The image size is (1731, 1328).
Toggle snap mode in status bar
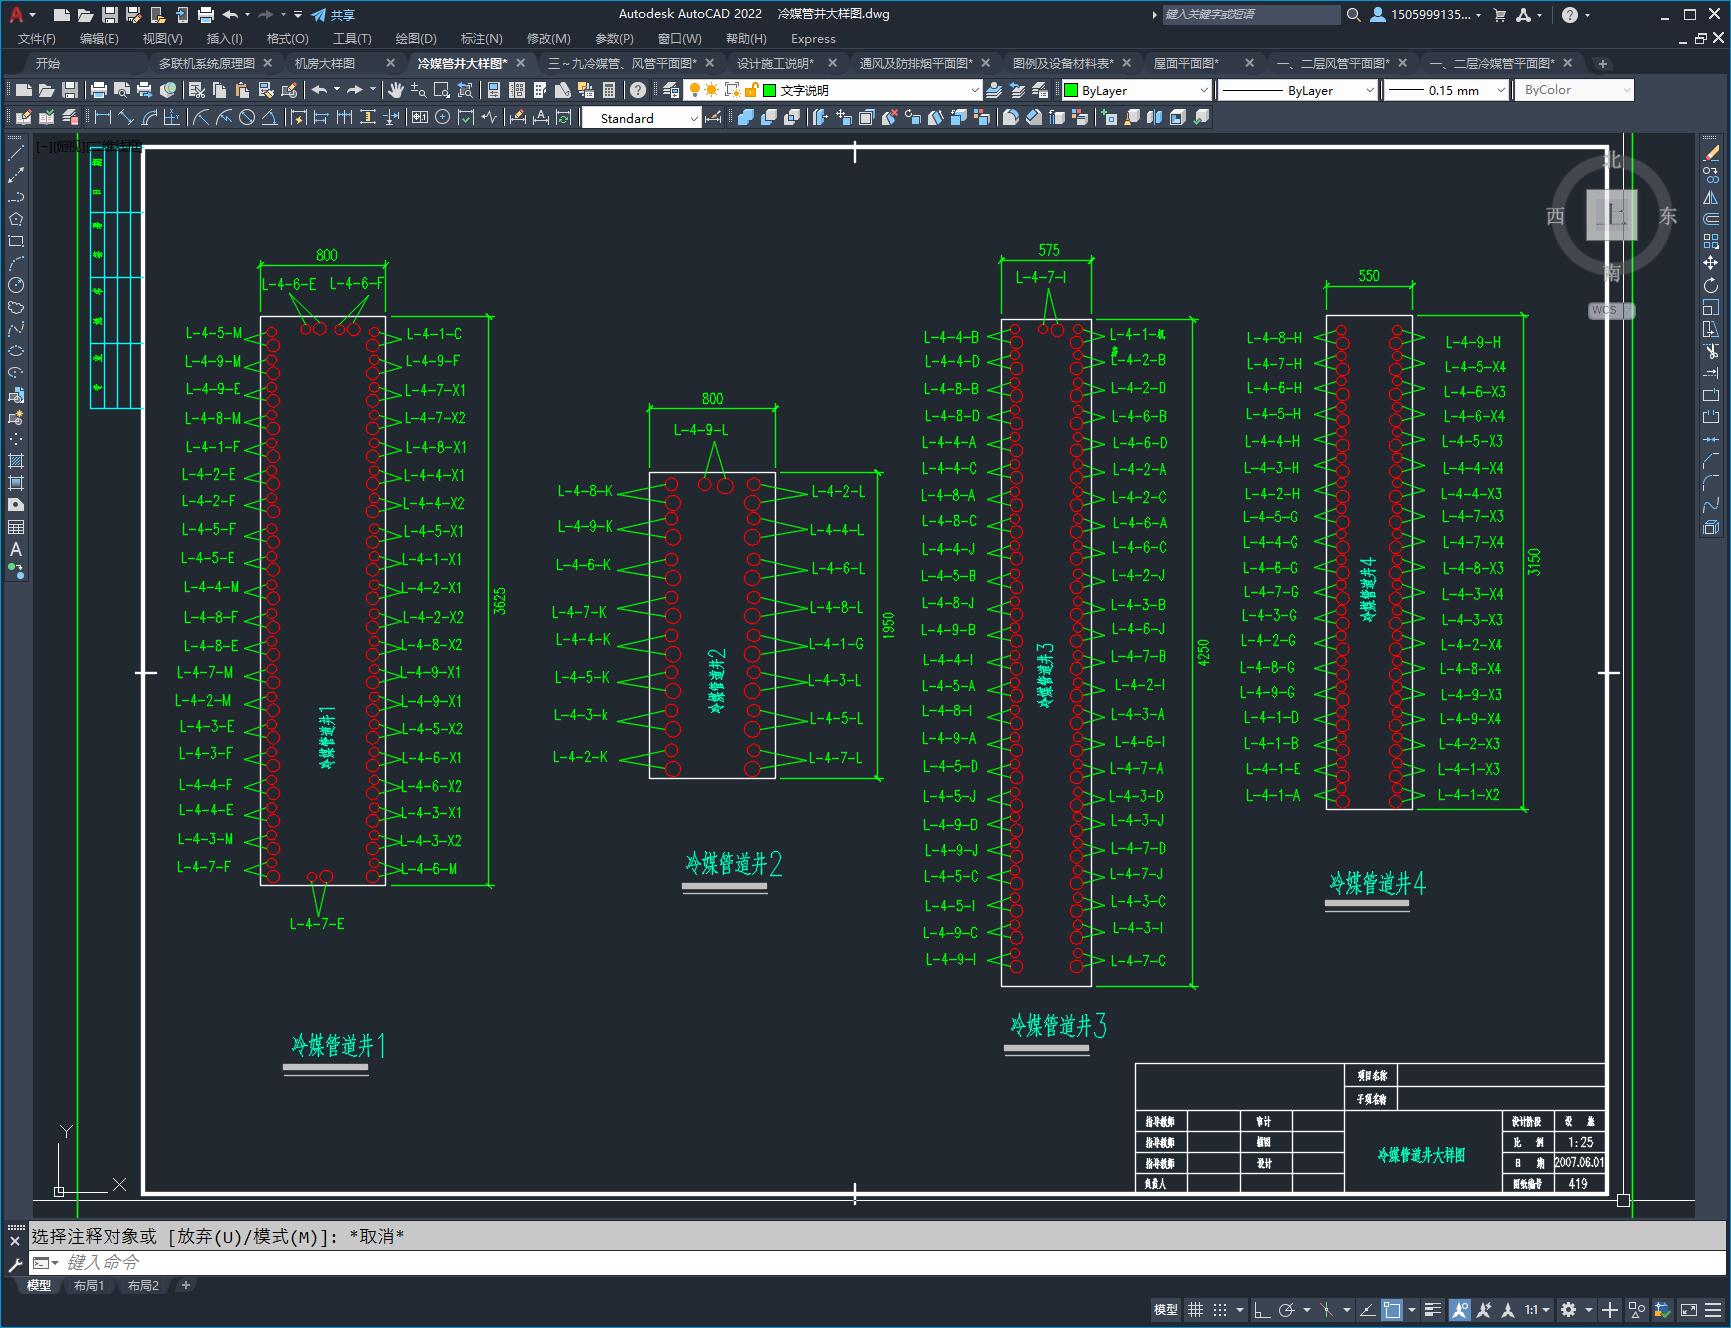click(1220, 1309)
